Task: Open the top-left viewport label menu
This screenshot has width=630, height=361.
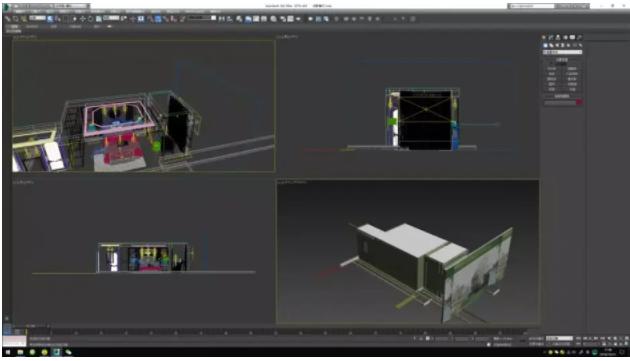Action: tap(25, 37)
